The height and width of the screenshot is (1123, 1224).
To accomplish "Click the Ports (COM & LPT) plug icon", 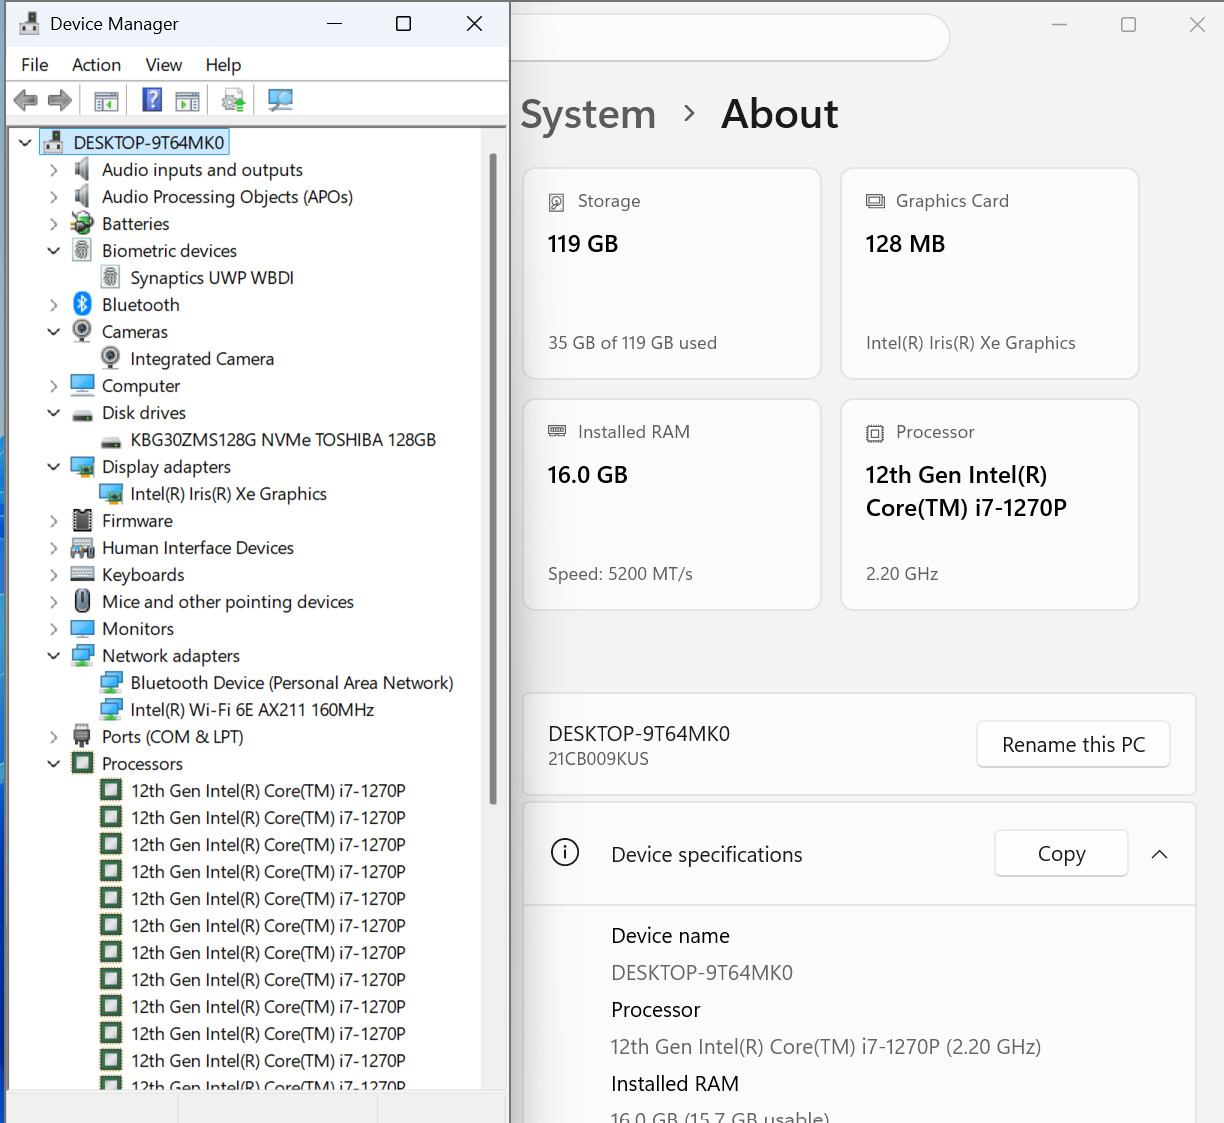I will click(x=82, y=737).
